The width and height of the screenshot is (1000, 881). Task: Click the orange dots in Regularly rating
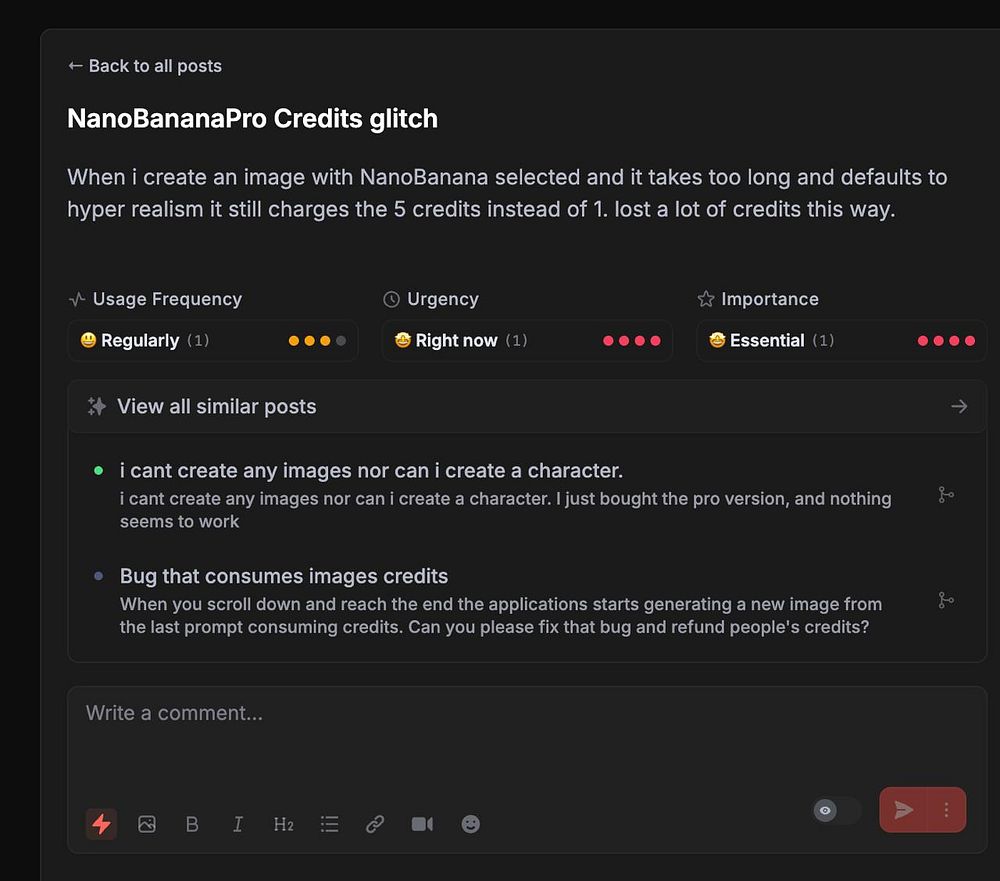pos(317,341)
